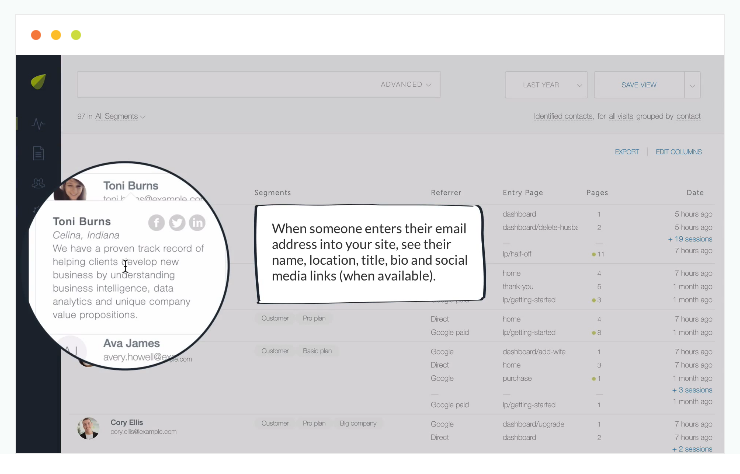The image size is (740, 474).
Task: Click the Celina, Indiana location text
Action: 86,235
